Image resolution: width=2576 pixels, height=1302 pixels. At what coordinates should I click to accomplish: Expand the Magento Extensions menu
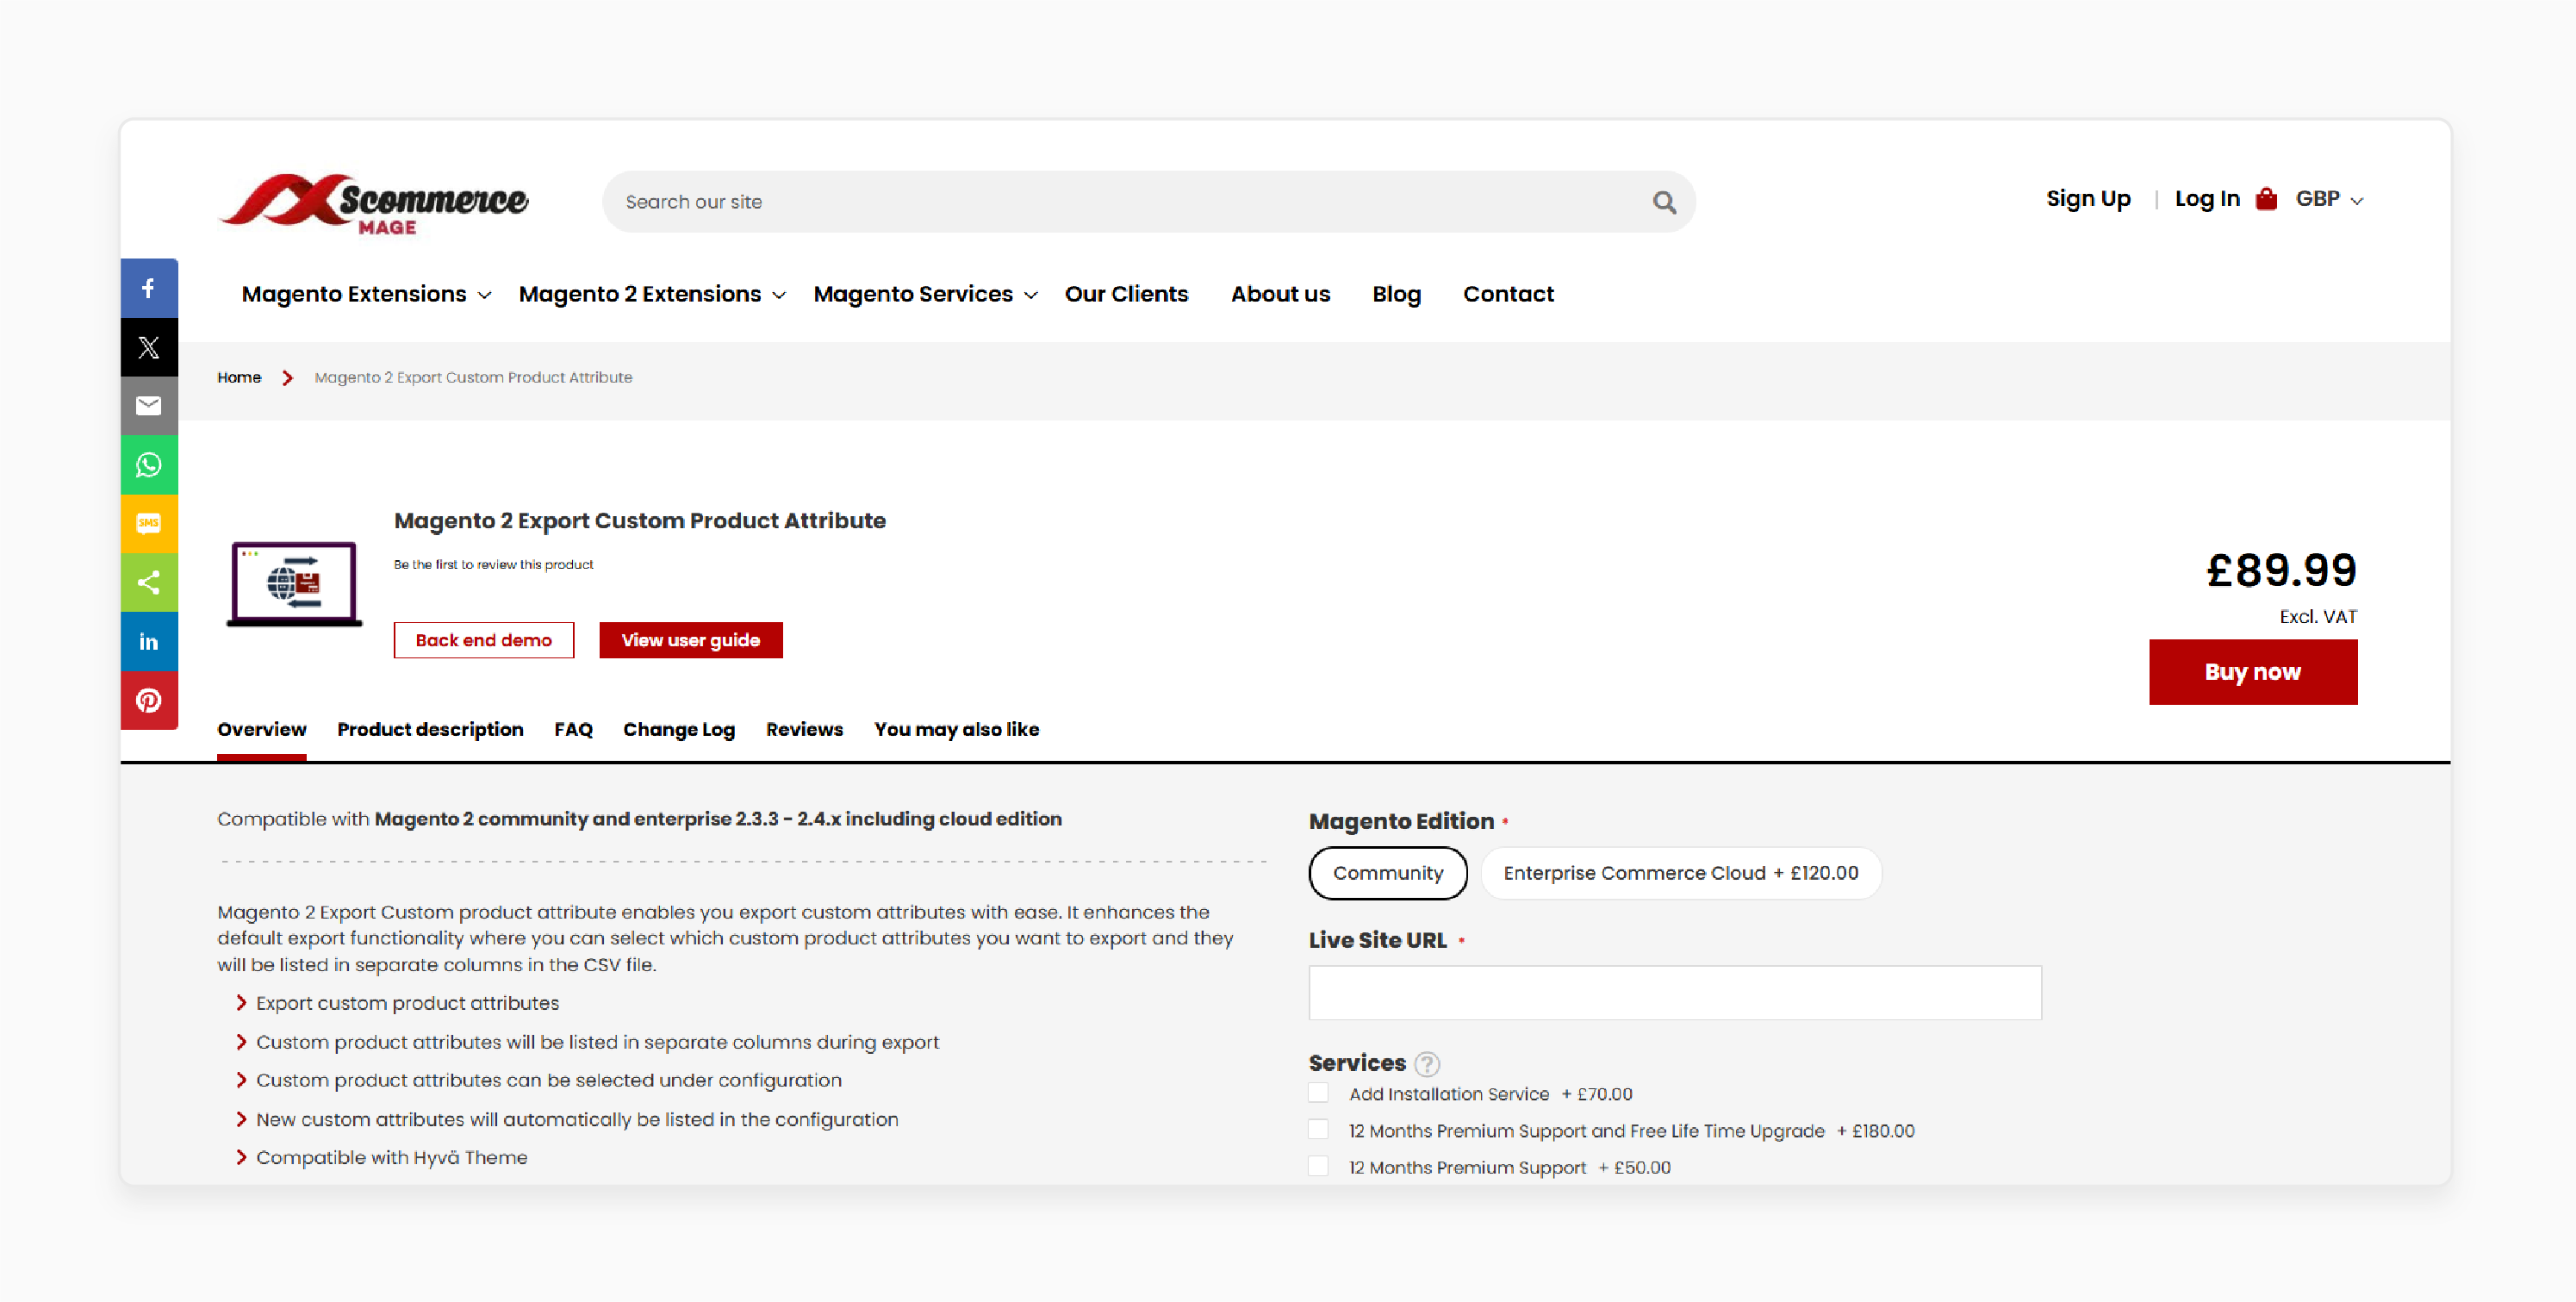(x=366, y=294)
